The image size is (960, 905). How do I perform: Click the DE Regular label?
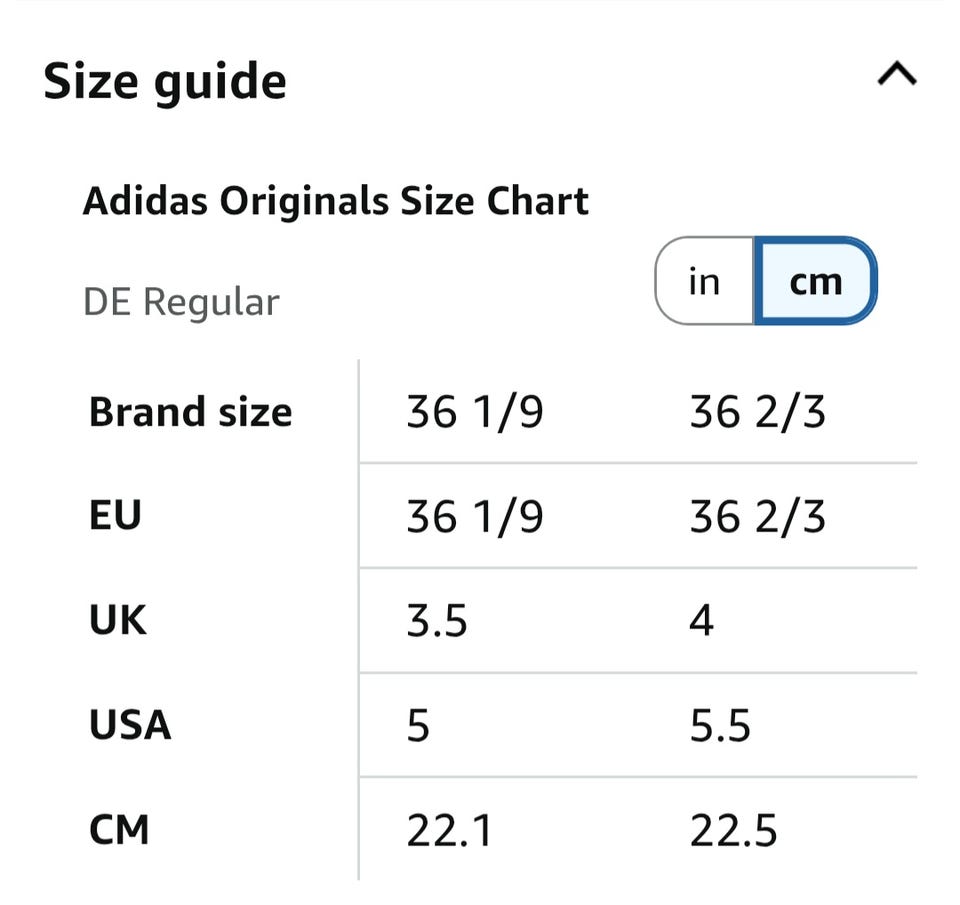pyautogui.click(x=181, y=302)
